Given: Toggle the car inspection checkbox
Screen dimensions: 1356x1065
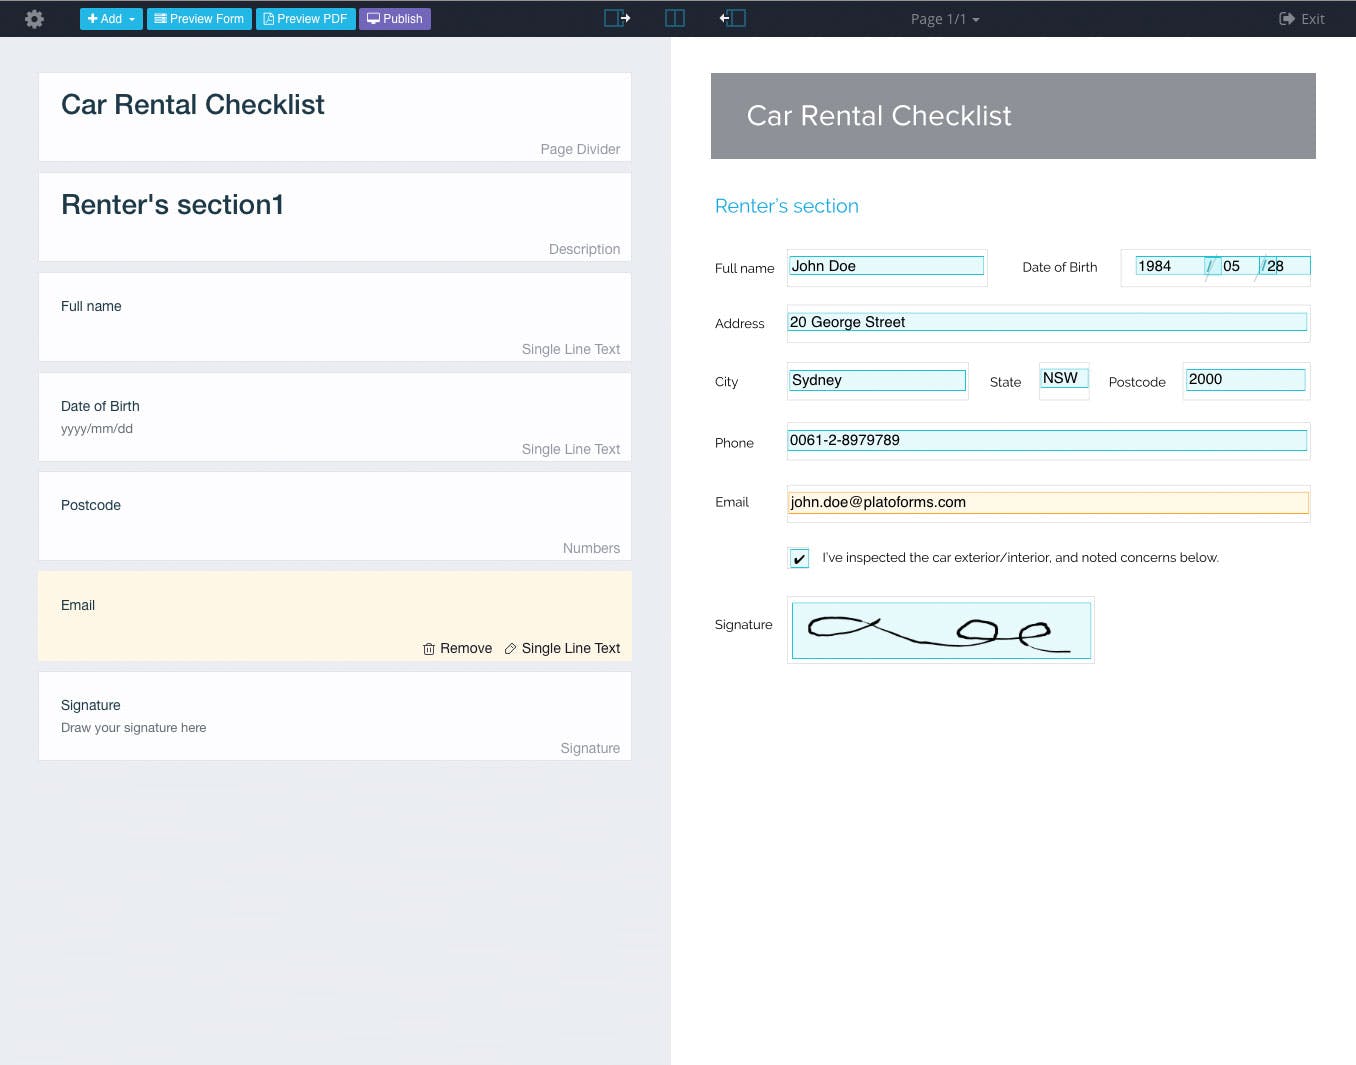Looking at the screenshot, I should [x=799, y=558].
